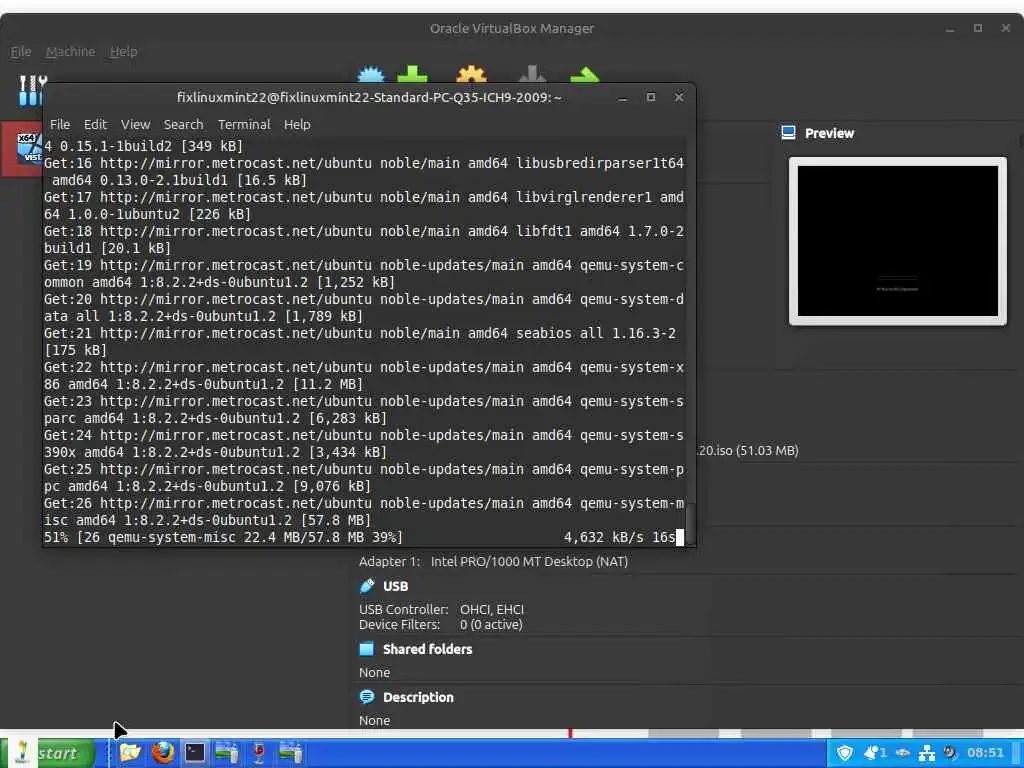
Task: Close the terminal window
Action: pyautogui.click(x=679, y=97)
